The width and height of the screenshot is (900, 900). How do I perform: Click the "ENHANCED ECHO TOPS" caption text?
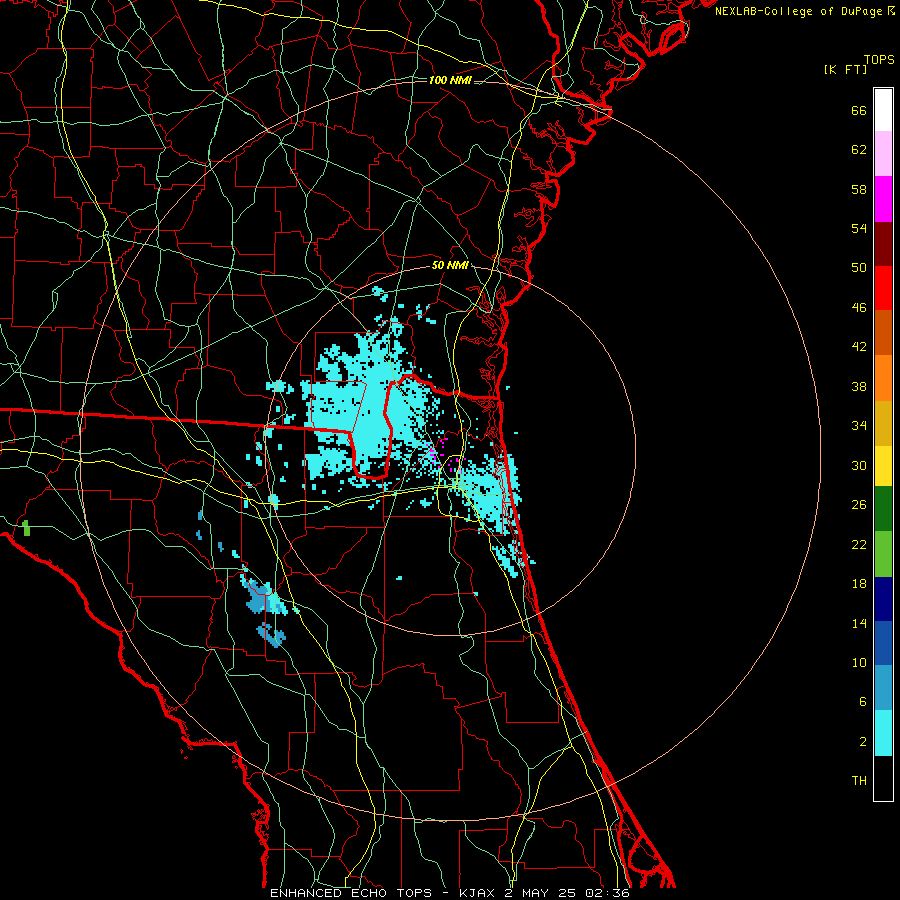[x=351, y=893]
